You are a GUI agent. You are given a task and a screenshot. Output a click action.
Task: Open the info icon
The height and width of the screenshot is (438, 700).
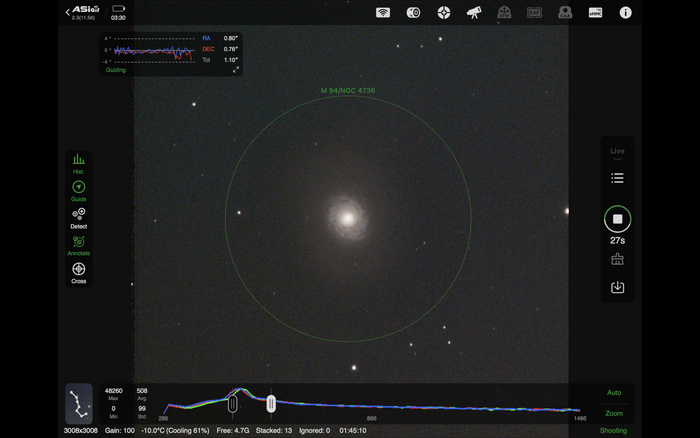pyautogui.click(x=626, y=13)
